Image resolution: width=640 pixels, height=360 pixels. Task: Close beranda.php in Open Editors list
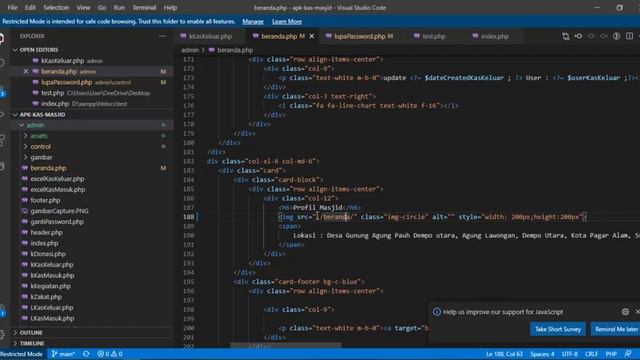pos(26,71)
